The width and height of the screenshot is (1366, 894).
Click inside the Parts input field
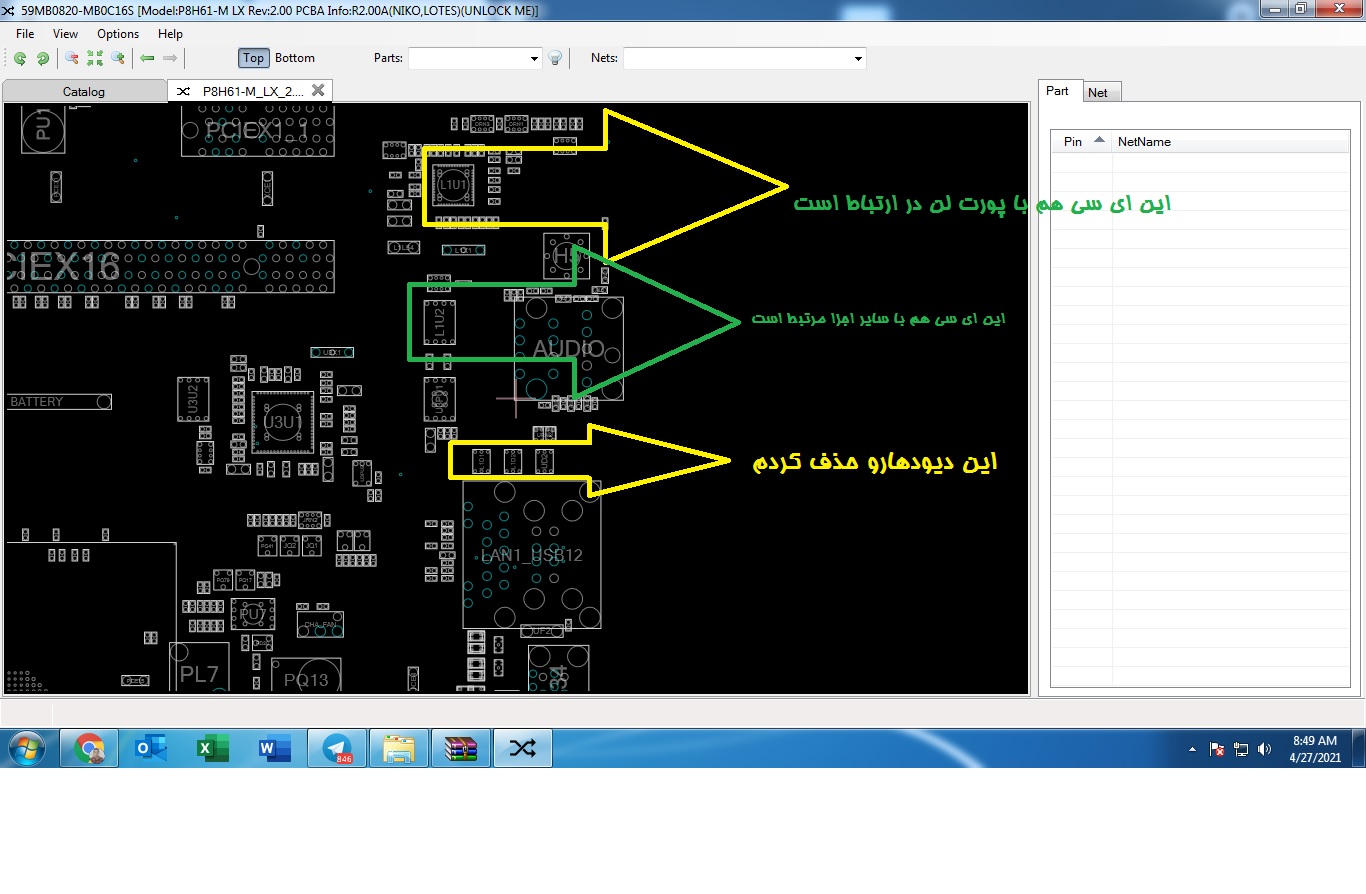[x=467, y=59]
